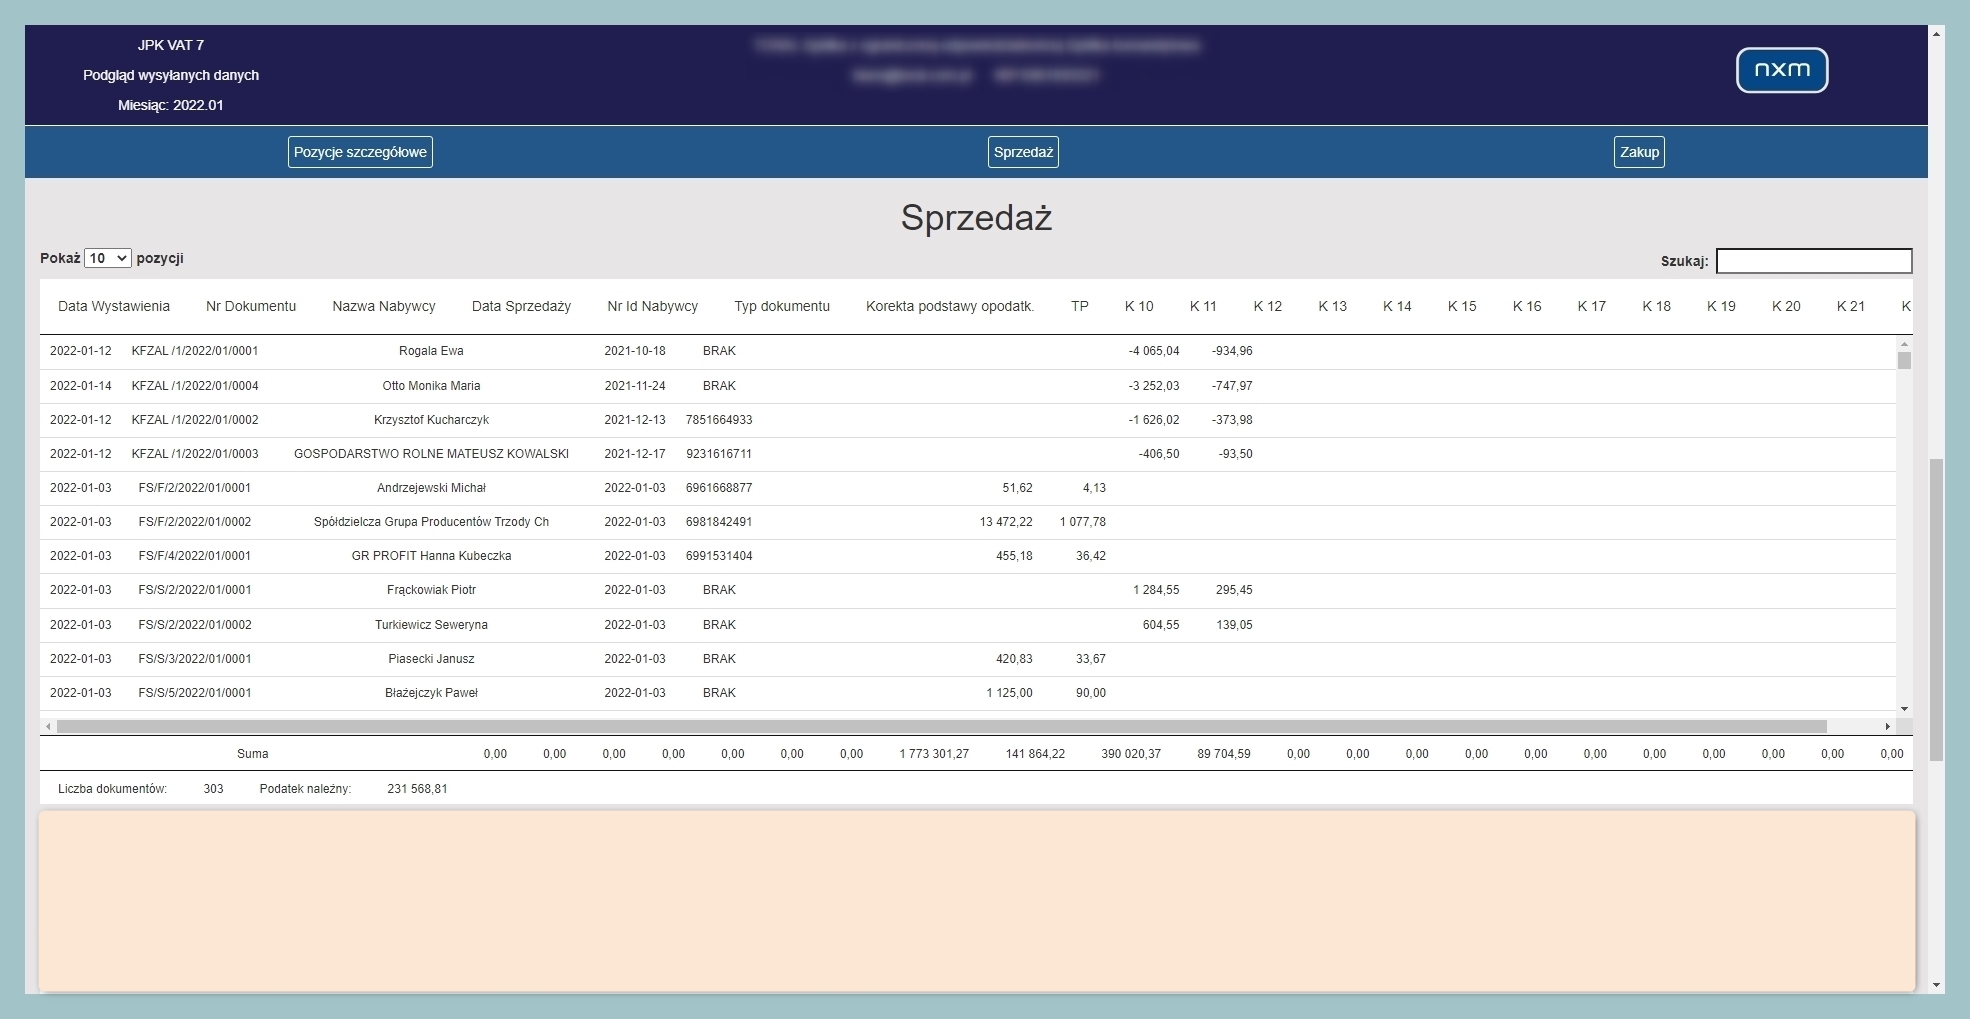This screenshot has height=1019, width=1970.
Task: Expand the Pokaż entries count dropdown
Action: click(108, 258)
